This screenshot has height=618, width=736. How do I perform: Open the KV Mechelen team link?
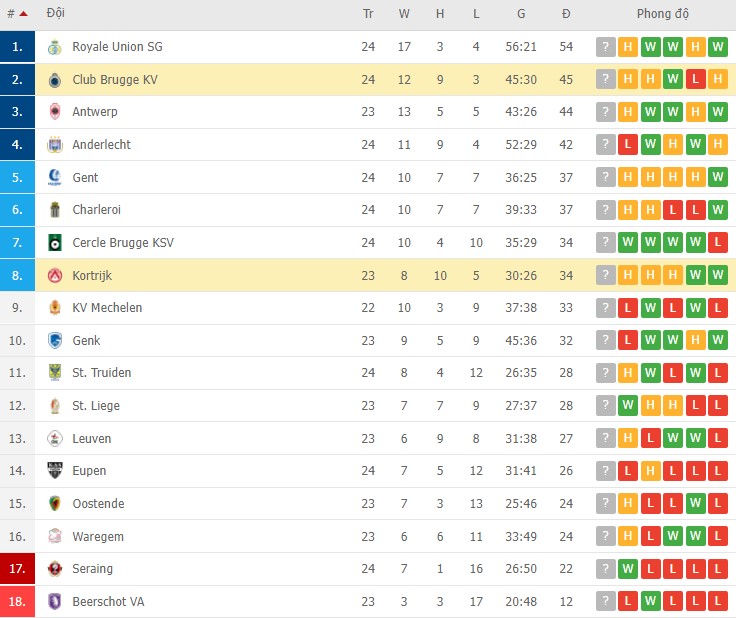(107, 308)
